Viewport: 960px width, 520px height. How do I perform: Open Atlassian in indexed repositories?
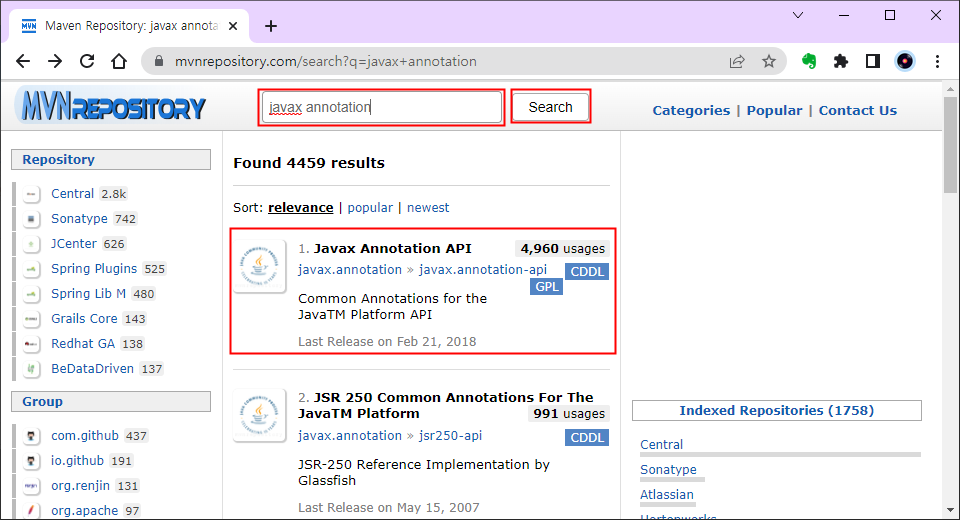tap(667, 495)
